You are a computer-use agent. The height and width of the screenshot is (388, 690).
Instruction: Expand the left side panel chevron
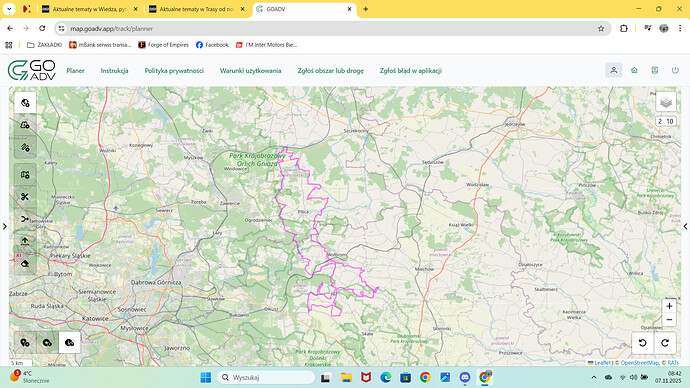(5, 227)
